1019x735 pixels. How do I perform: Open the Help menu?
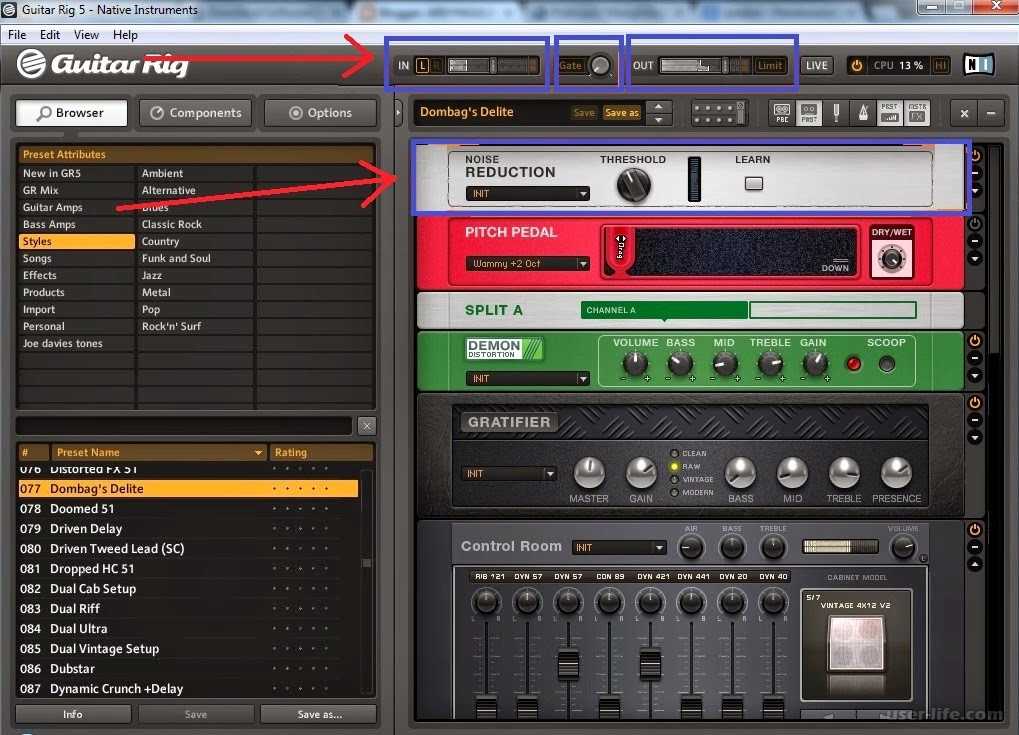125,34
